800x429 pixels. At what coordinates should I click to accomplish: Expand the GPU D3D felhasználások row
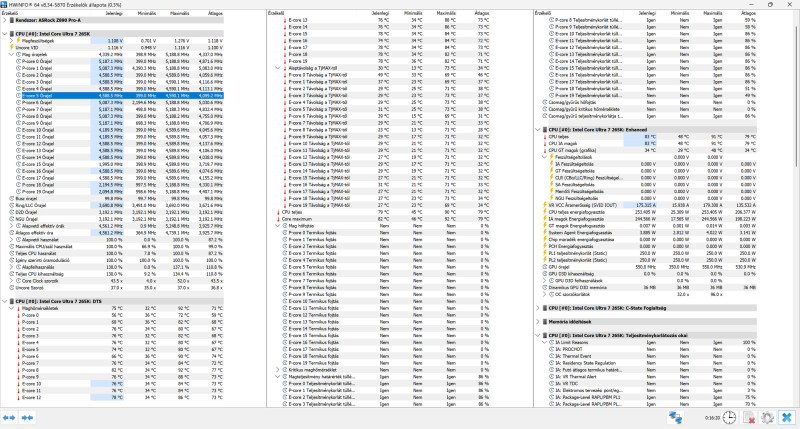tap(544, 281)
